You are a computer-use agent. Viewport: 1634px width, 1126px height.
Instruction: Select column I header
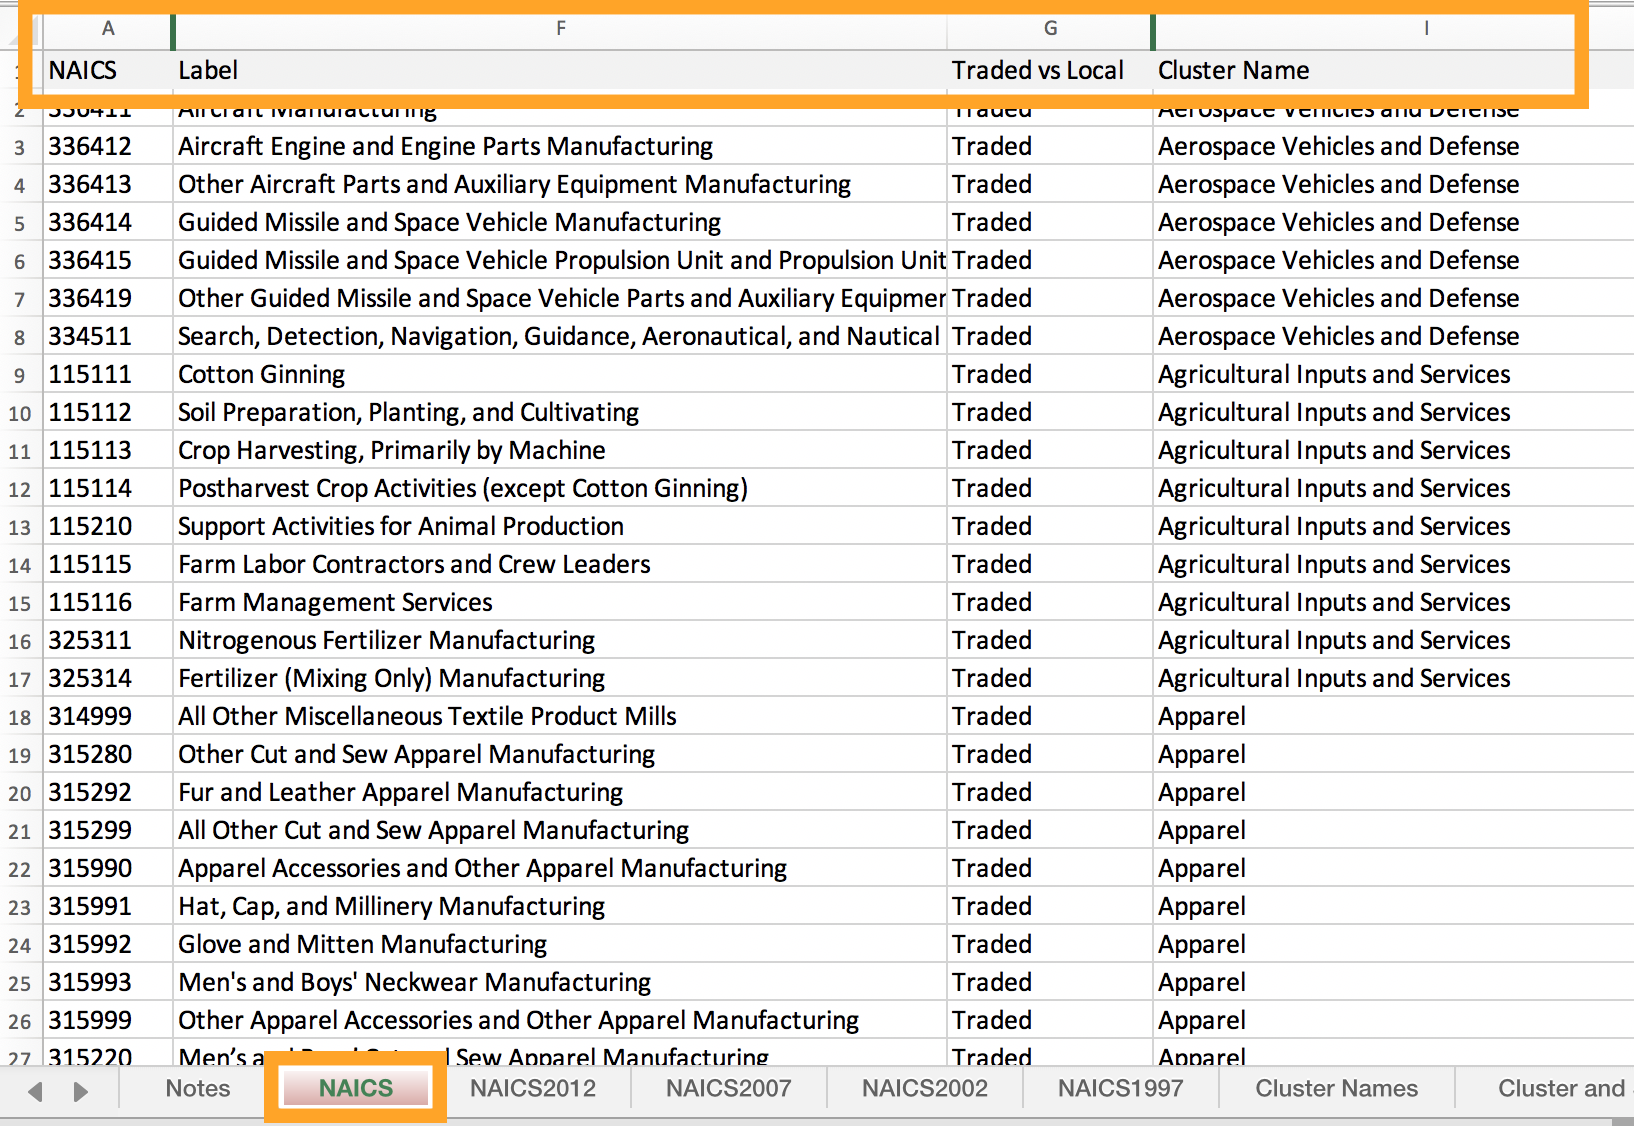1426,28
